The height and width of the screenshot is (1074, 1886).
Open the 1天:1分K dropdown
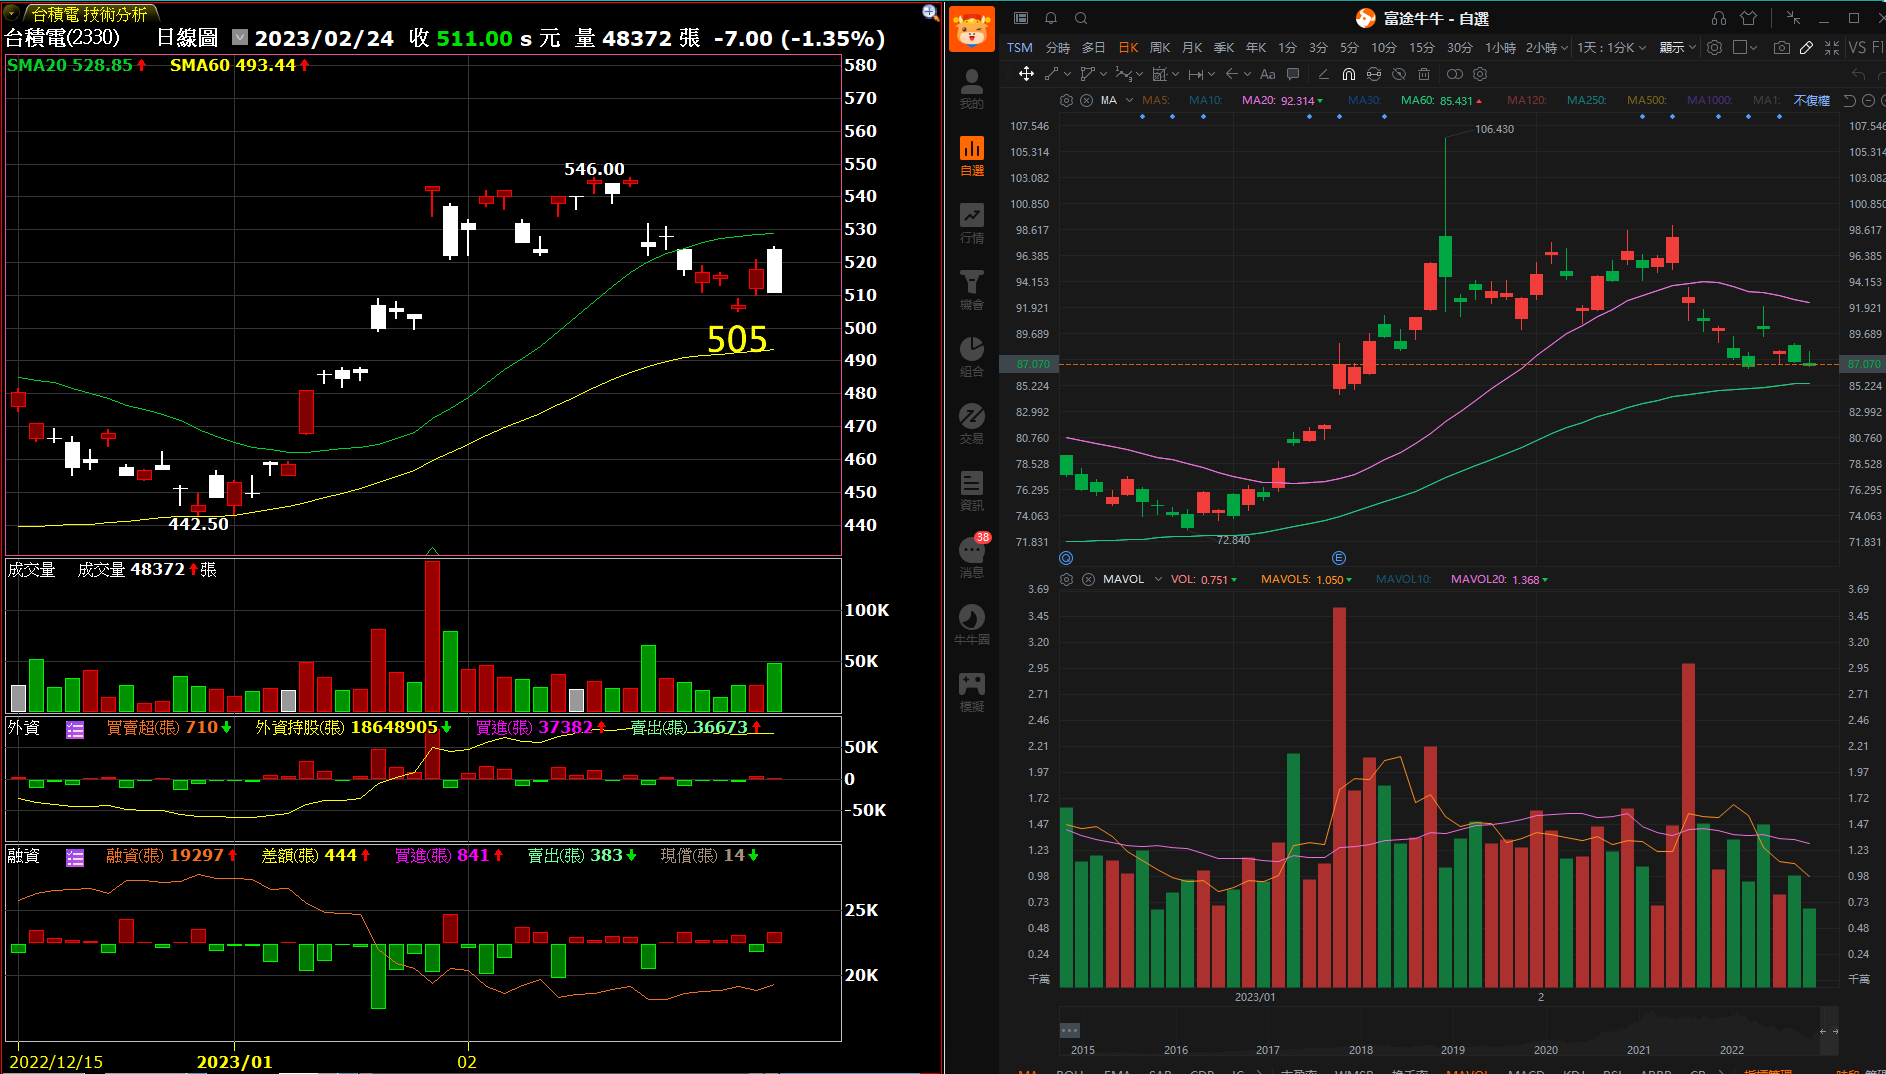[1611, 47]
